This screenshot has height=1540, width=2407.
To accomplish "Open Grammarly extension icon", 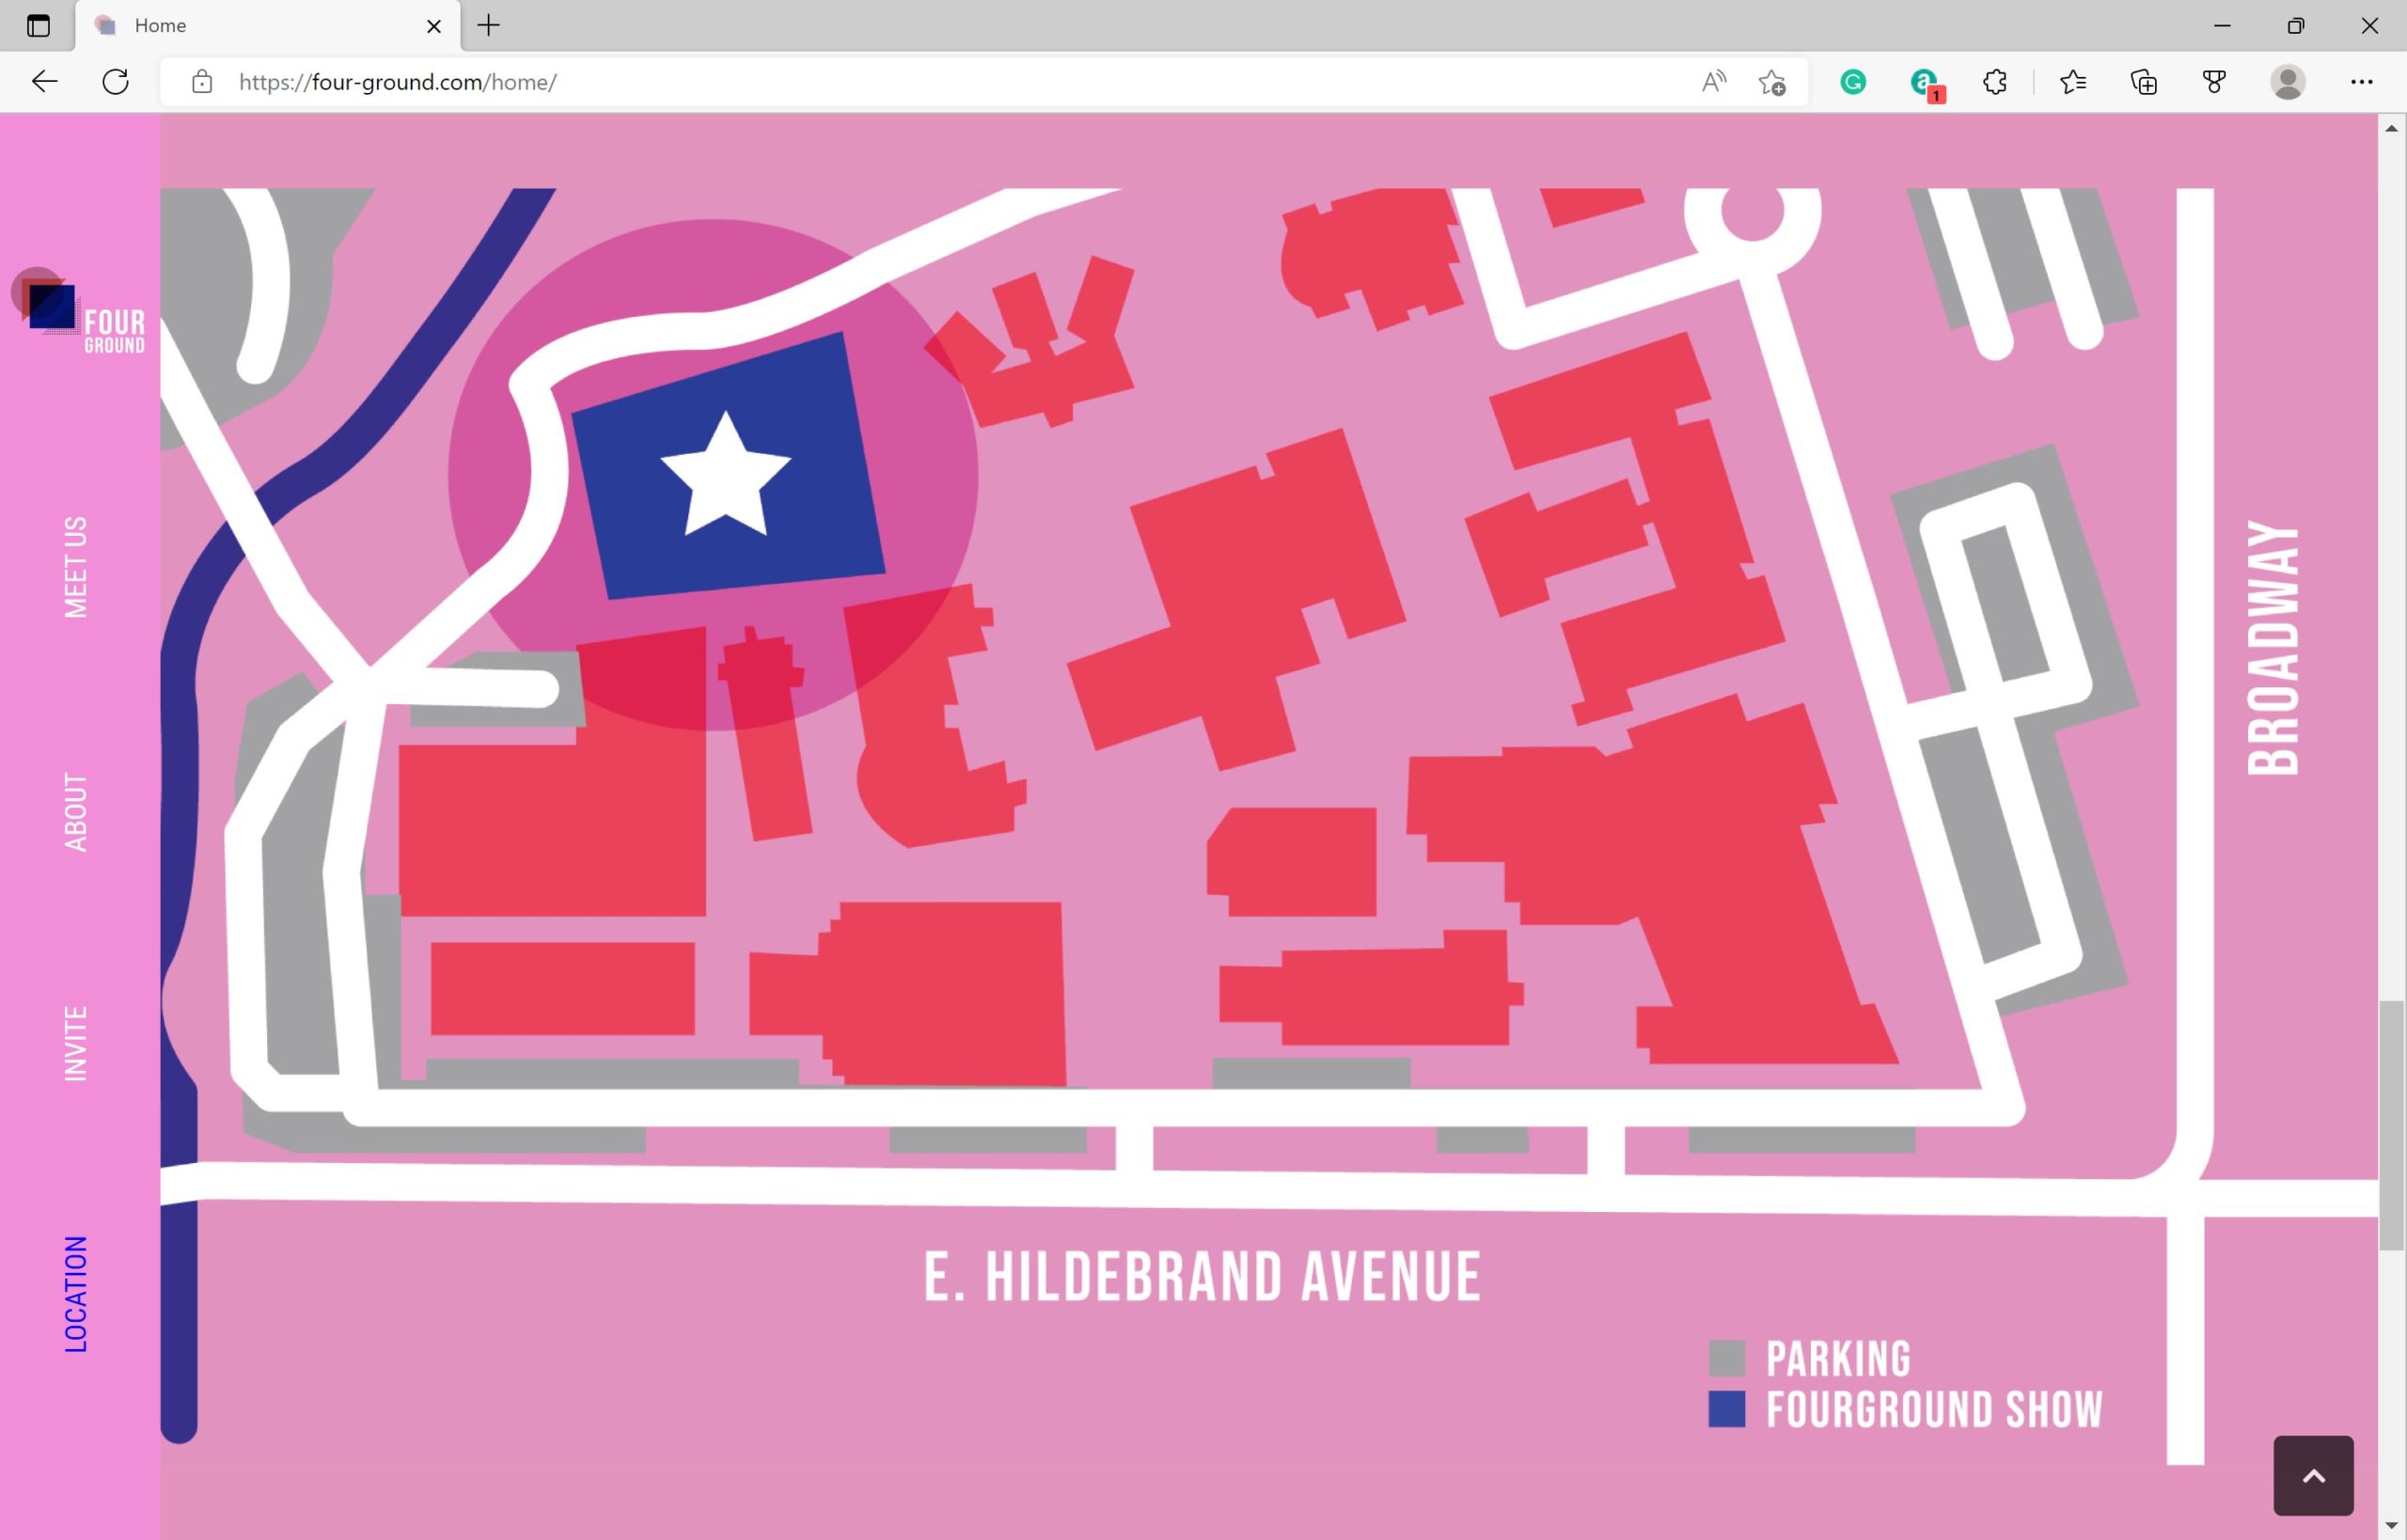I will coord(1853,82).
